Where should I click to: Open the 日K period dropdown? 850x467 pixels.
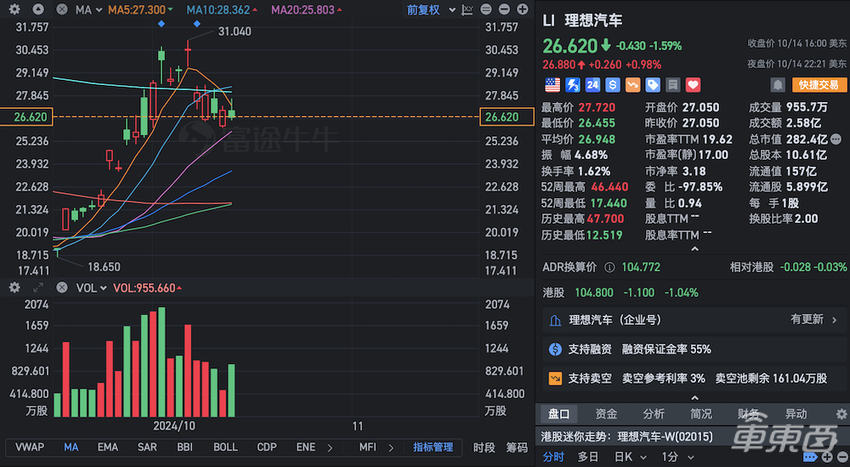[x=627, y=456]
